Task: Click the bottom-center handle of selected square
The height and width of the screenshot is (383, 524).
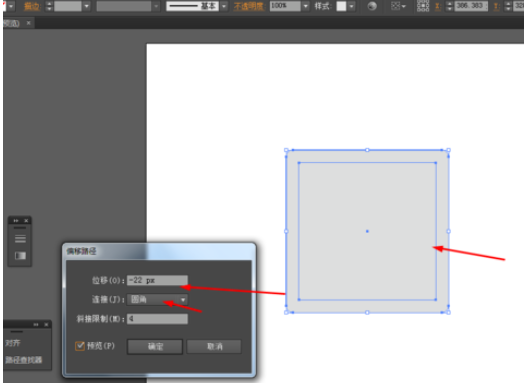Action: pos(367,312)
